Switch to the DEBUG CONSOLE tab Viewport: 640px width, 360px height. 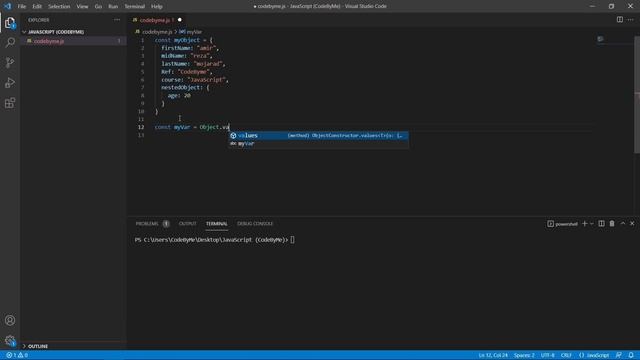[255, 224]
